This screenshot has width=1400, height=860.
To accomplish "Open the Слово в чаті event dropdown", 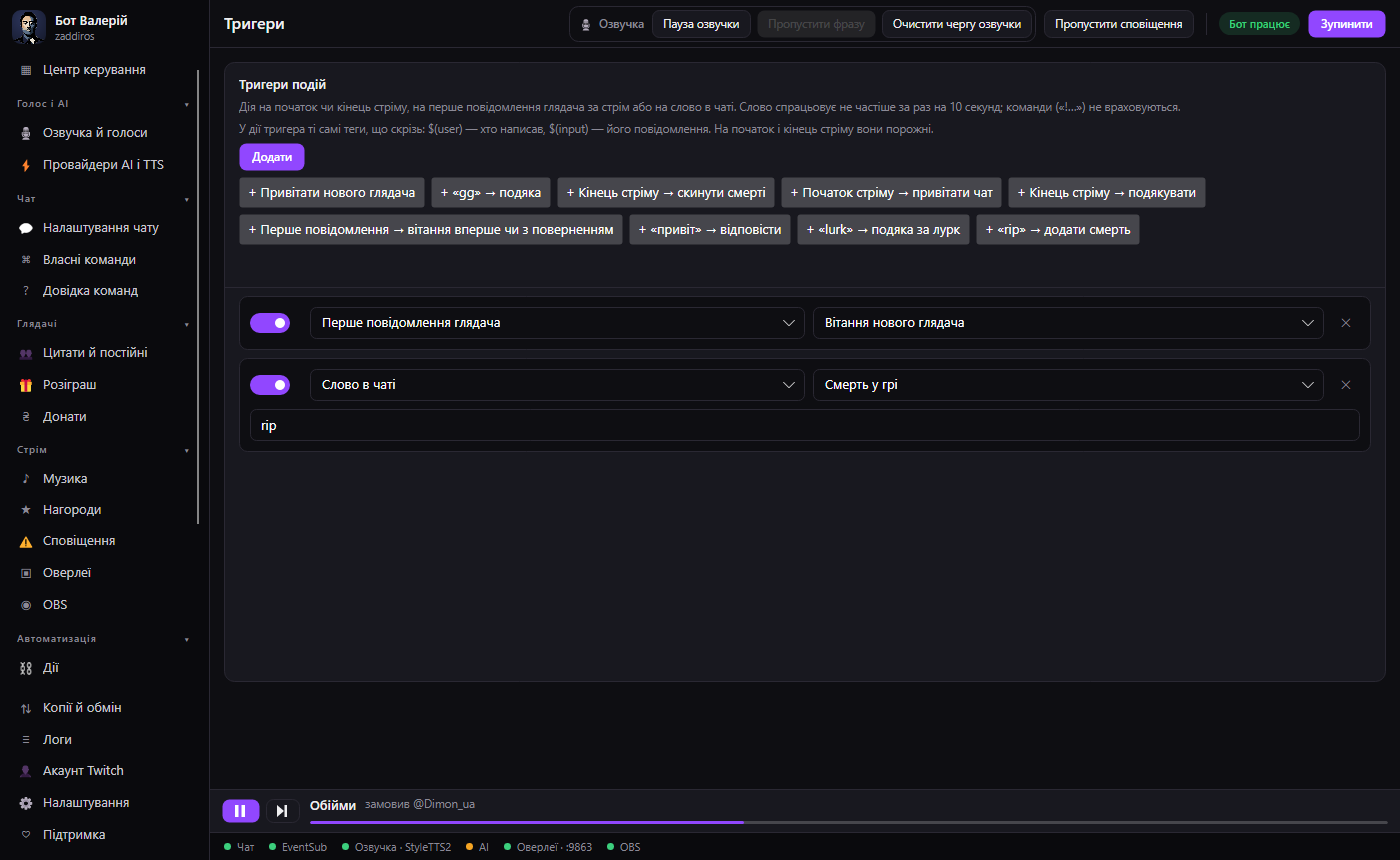I will (557, 385).
